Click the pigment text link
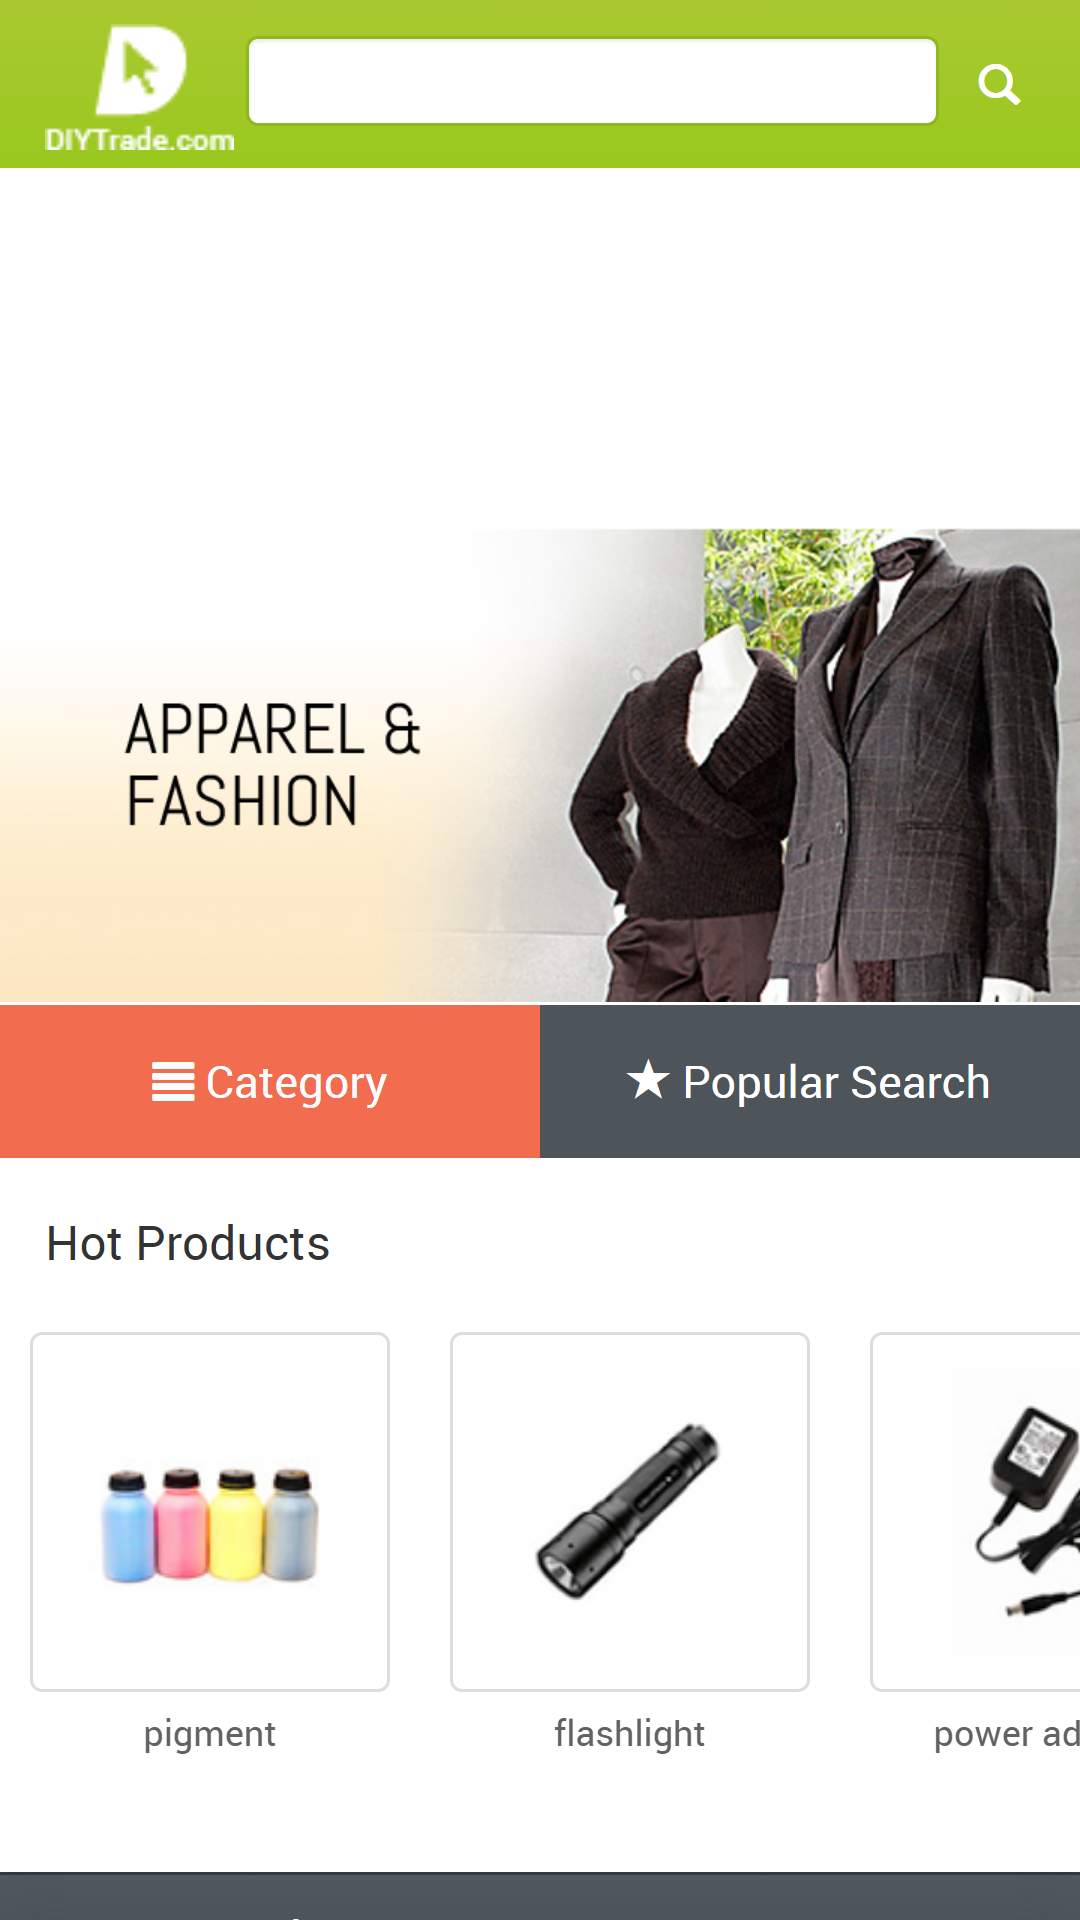Viewport: 1080px width, 1920px height. [210, 1735]
